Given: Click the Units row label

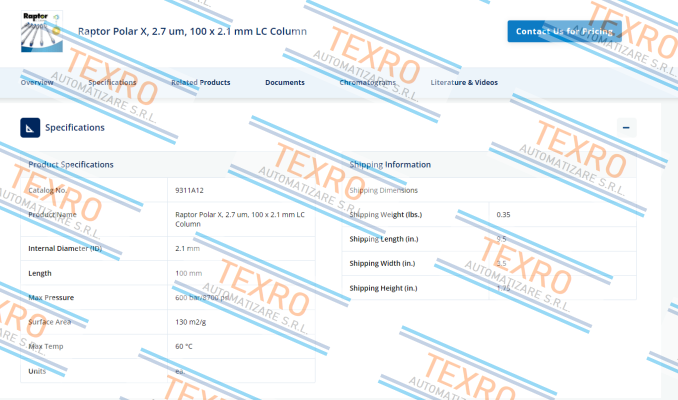Looking at the screenshot, I should pyautogui.click(x=37, y=371).
